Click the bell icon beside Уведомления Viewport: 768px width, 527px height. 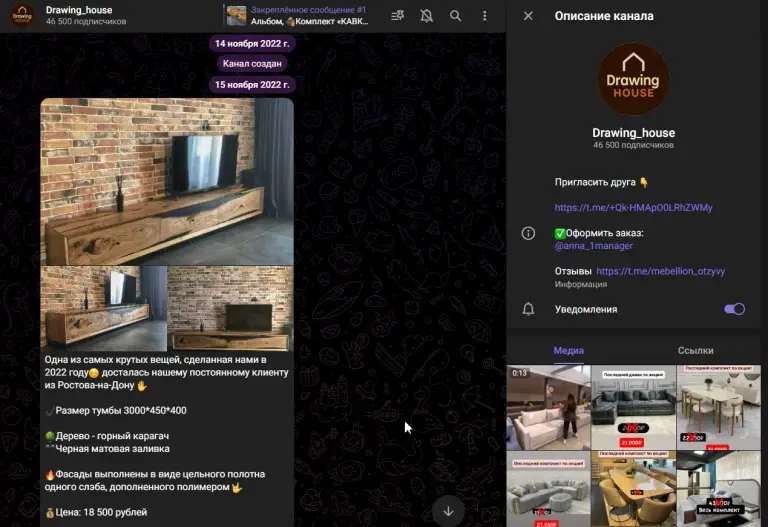(528, 309)
